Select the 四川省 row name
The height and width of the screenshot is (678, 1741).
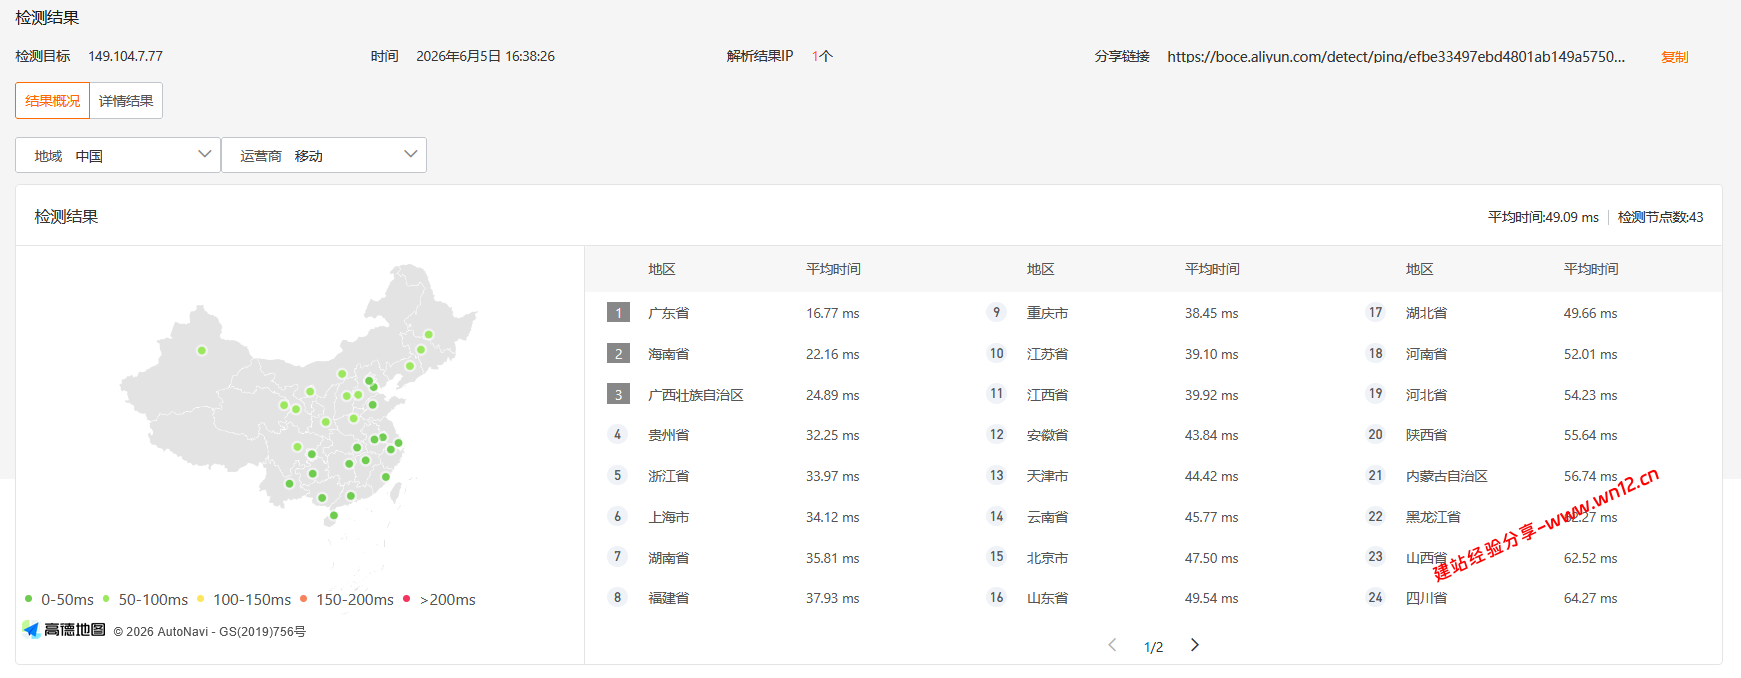1426,598
